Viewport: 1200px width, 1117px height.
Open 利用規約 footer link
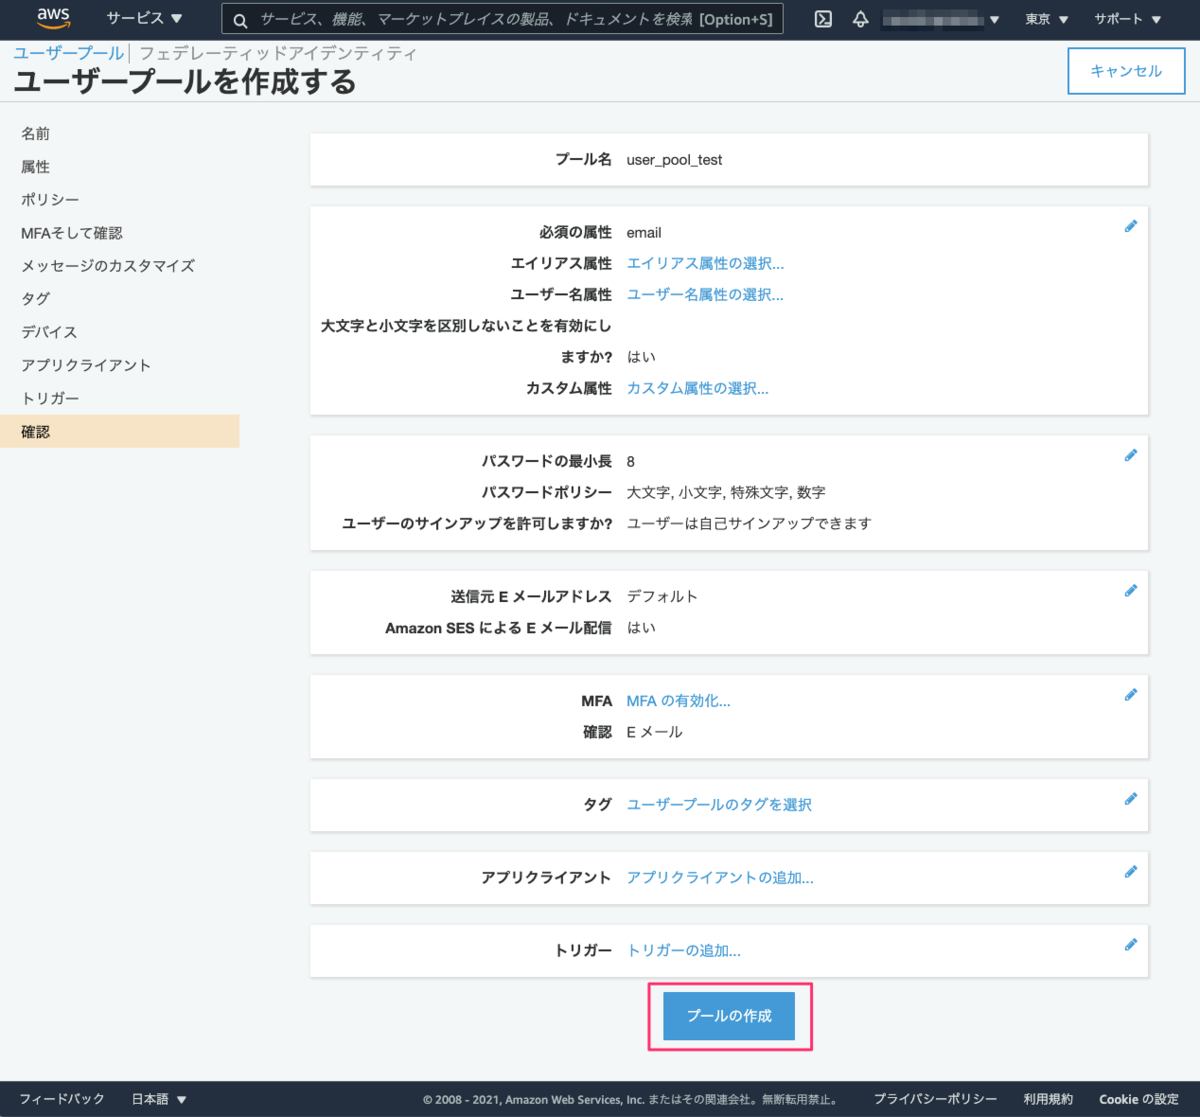(1048, 1099)
